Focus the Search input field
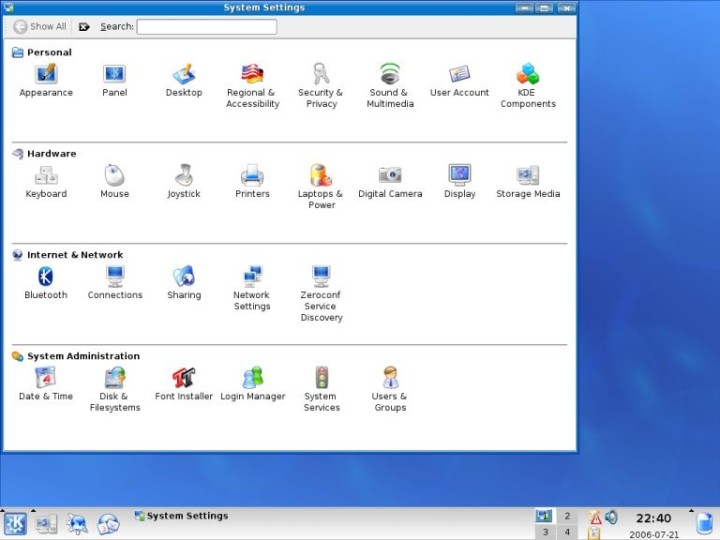Image resolution: width=720 pixels, height=540 pixels. [x=207, y=27]
